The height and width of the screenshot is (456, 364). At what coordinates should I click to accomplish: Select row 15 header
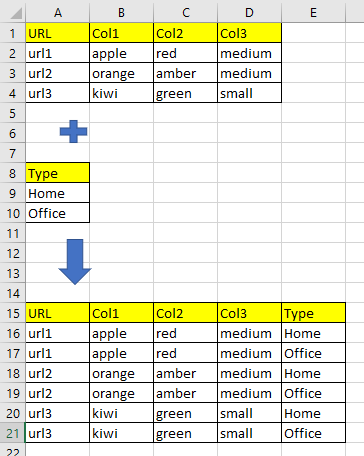tap(13, 313)
